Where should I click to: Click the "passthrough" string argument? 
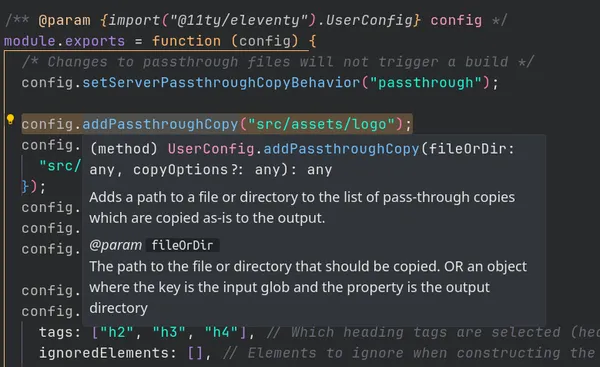coord(426,82)
